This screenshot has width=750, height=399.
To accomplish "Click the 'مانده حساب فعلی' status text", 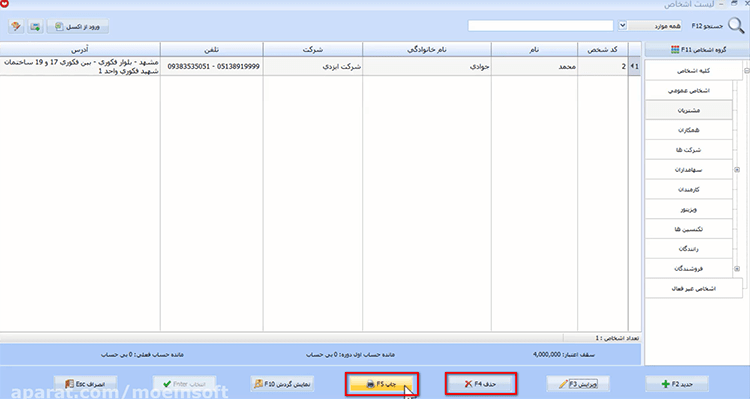I will click(142, 355).
